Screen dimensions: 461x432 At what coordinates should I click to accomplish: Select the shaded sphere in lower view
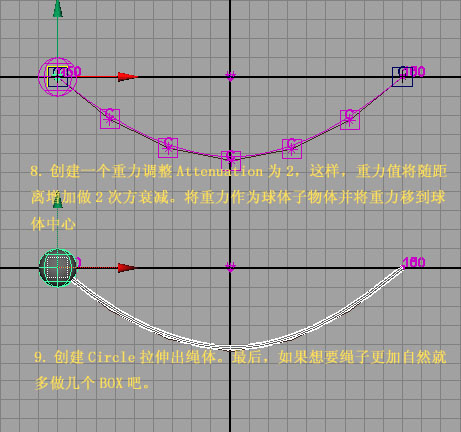58,268
